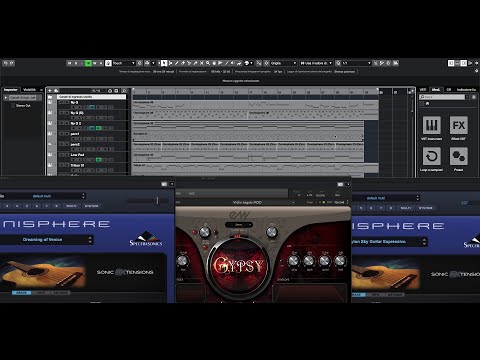Open Guitar Expressivo patch selector
The height and width of the screenshot is (360, 480).
(390, 242)
